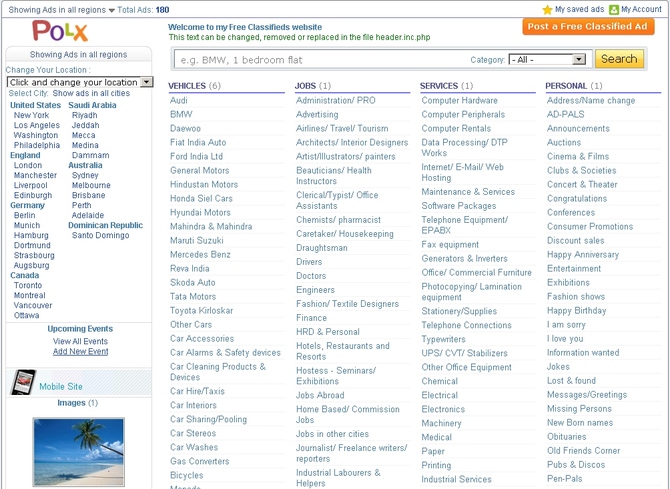This screenshot has width=670, height=489.
Task: Select Riyadh city
Action: coord(85,115)
